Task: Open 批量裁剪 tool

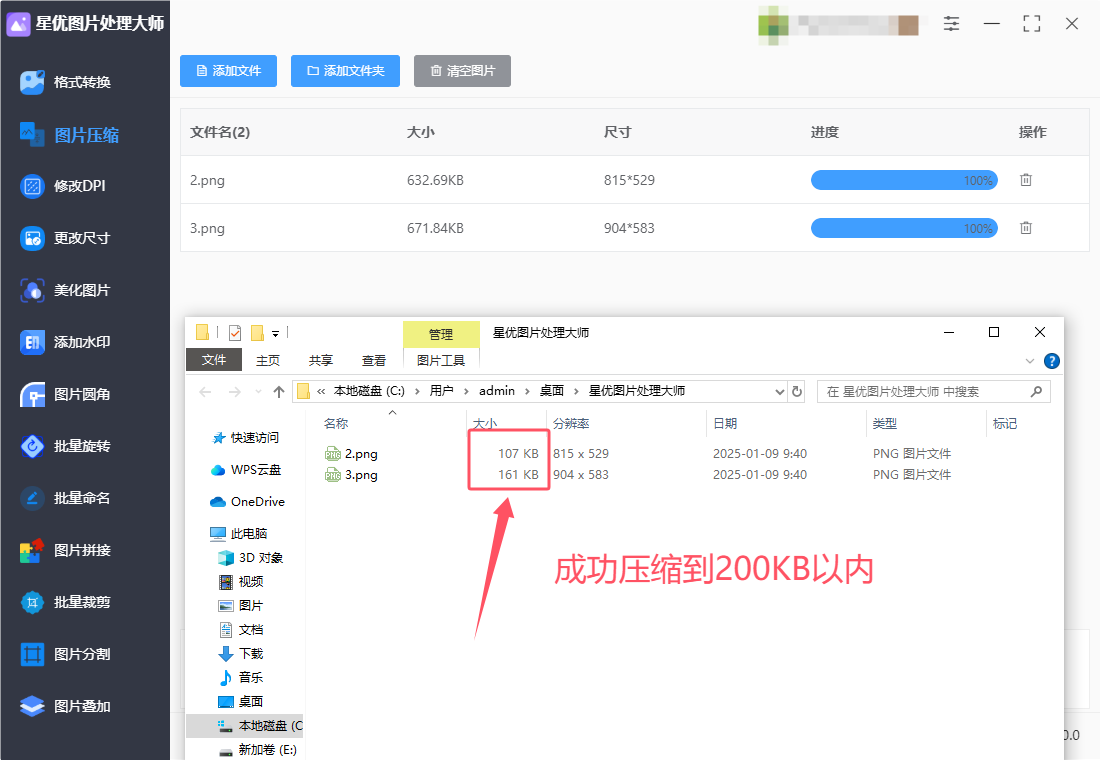Action: tap(65, 602)
